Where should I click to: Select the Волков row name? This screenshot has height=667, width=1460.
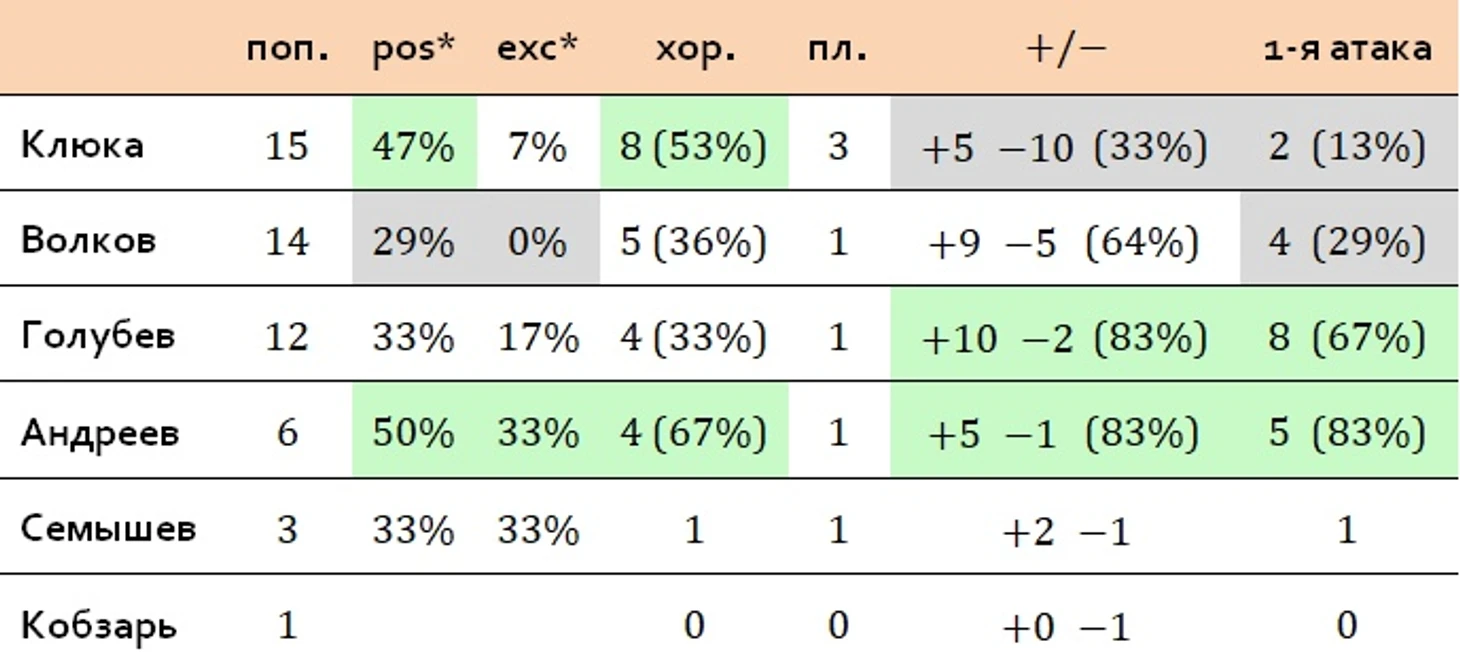coord(88,241)
